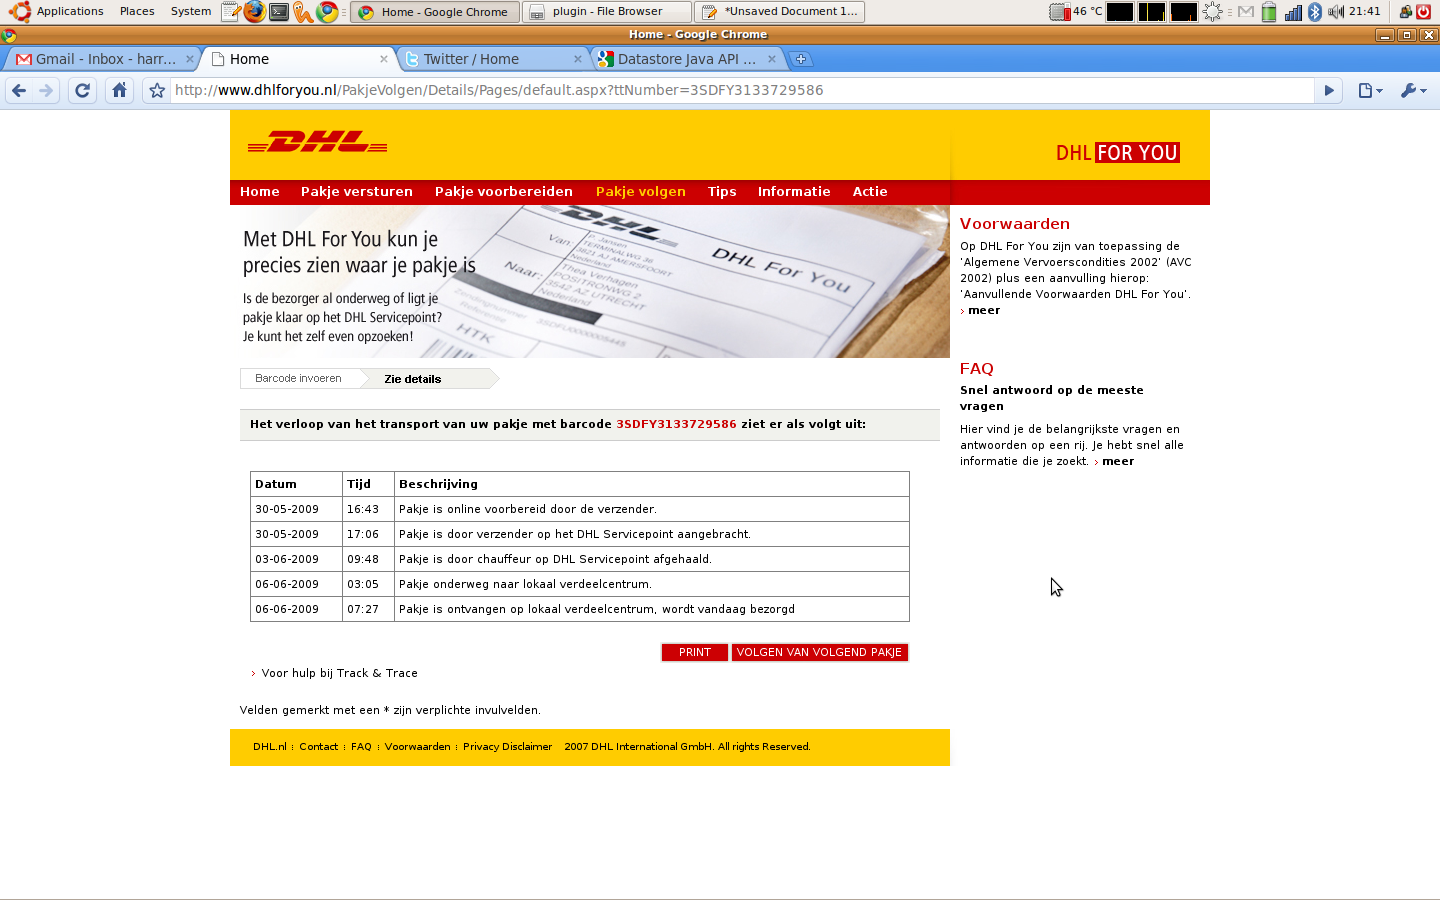Click the 21:41 panel clock

point(1364,12)
